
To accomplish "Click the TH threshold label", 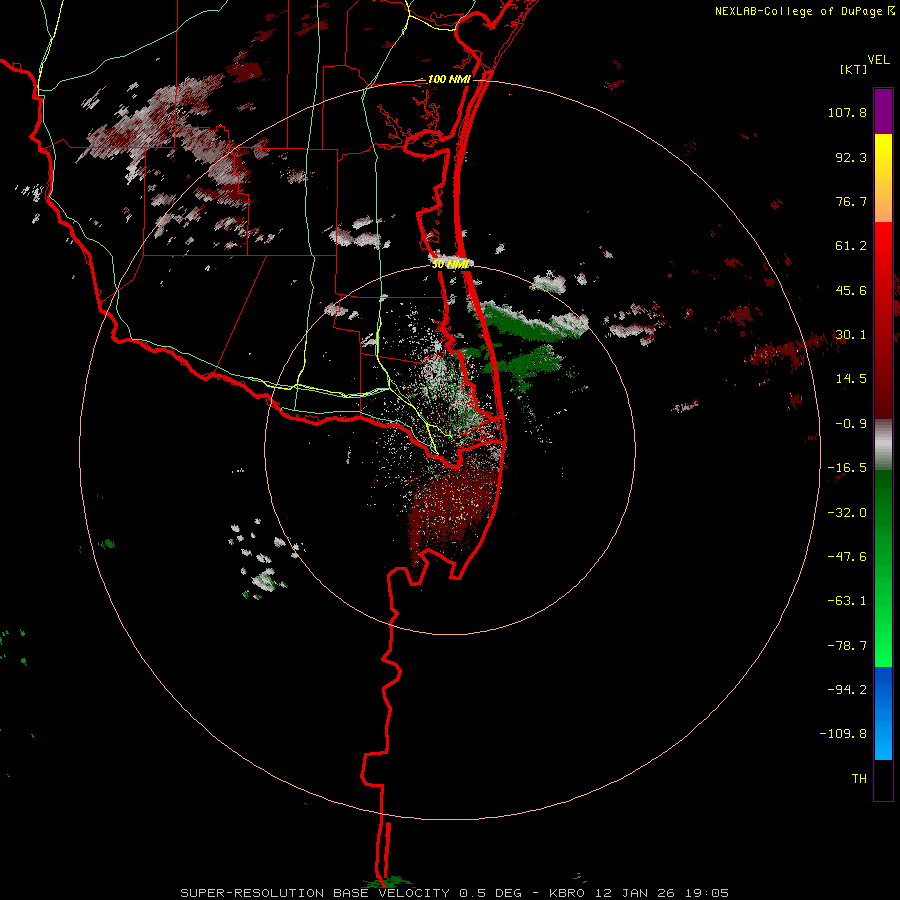I will 859,779.
